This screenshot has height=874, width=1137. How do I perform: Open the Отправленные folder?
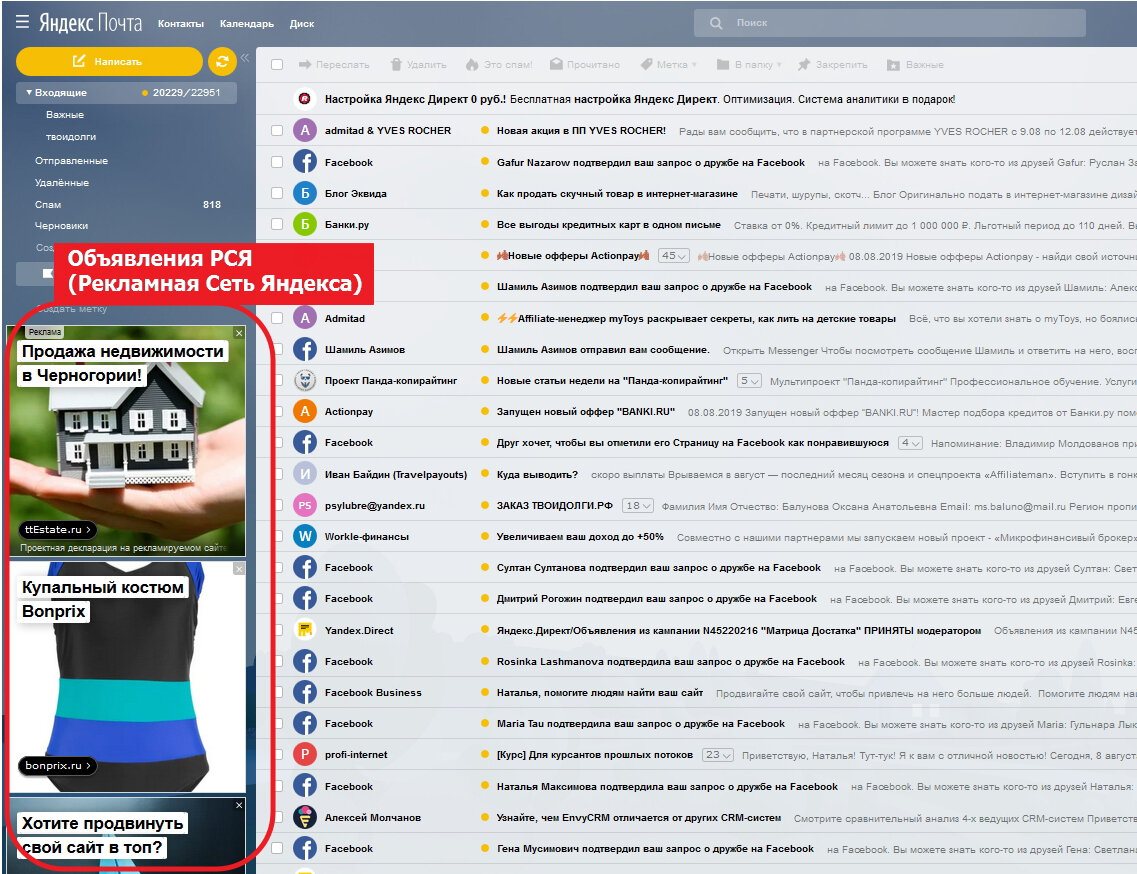click(71, 160)
